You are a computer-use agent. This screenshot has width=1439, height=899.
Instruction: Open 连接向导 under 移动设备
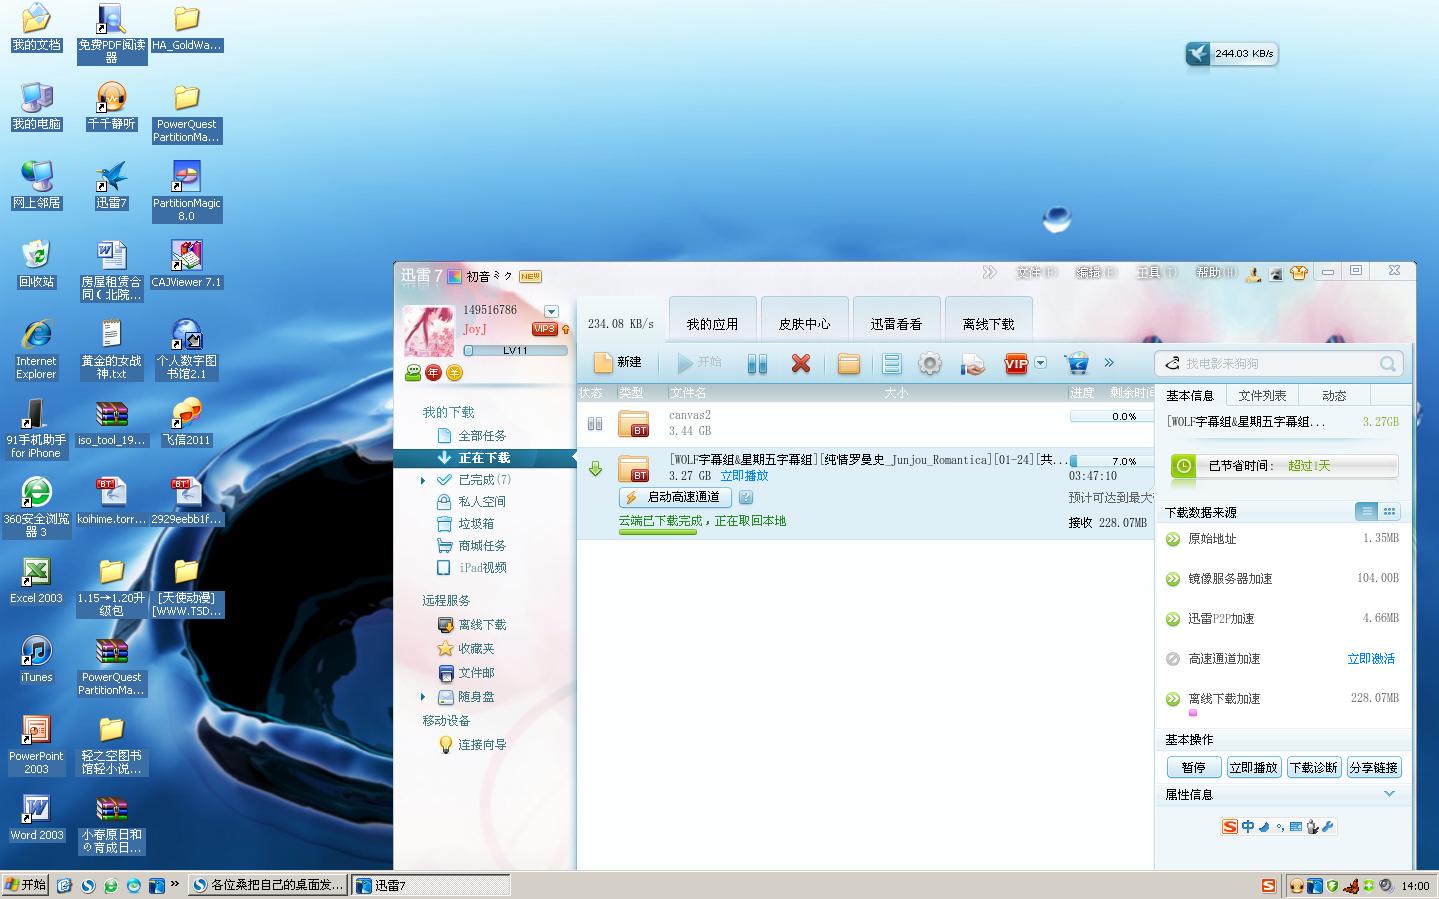tap(482, 745)
